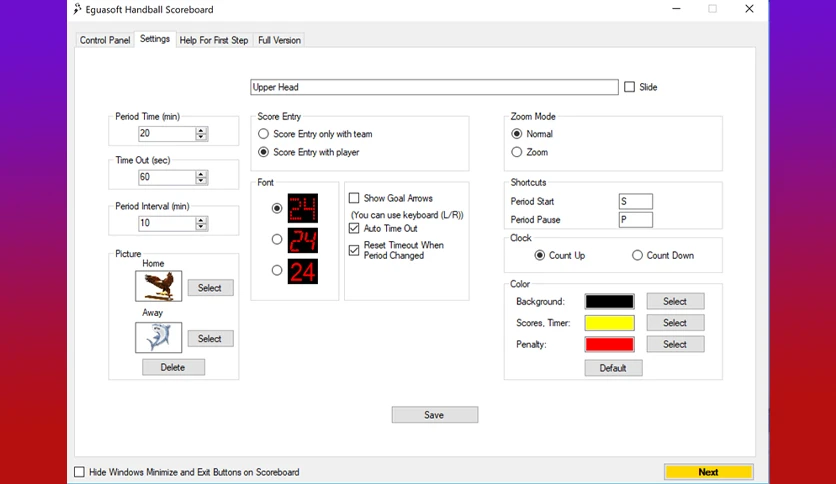Click the Save button
The image size is (836, 484).
click(x=435, y=415)
